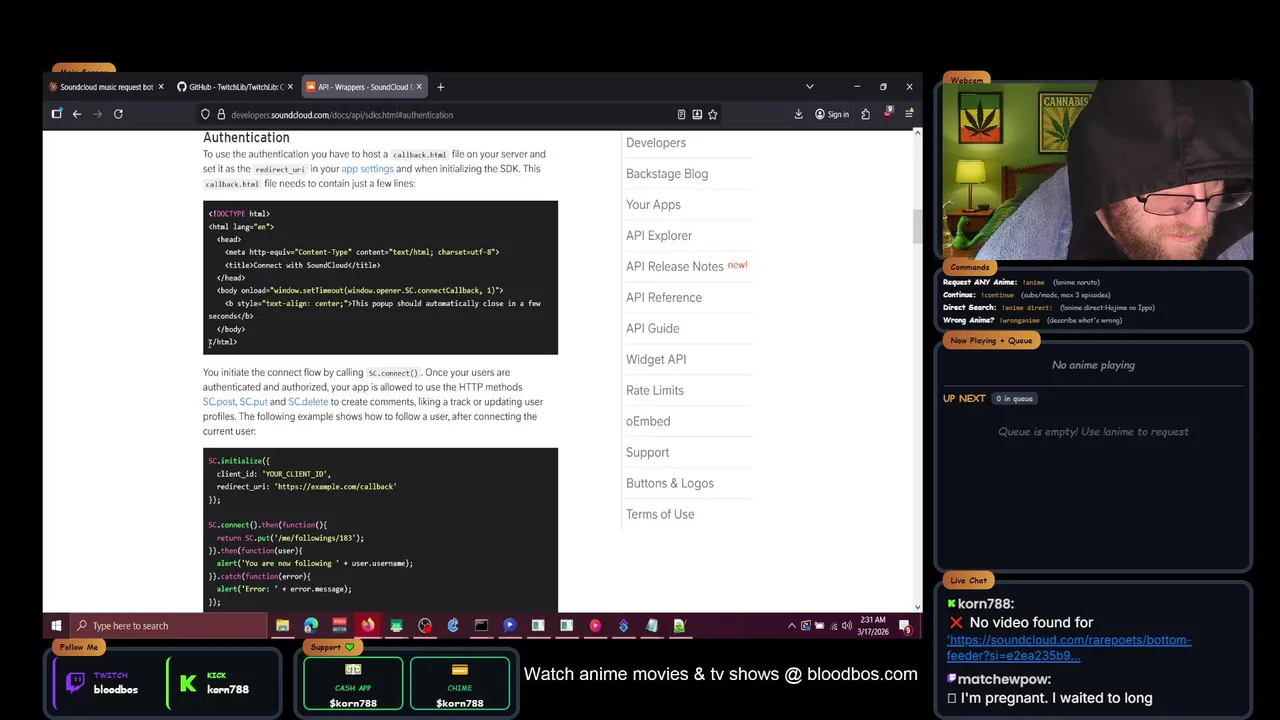1280x720 pixels.
Task: Close the Soundcloud music request bot tab
Action: pyautogui.click(x=161, y=87)
